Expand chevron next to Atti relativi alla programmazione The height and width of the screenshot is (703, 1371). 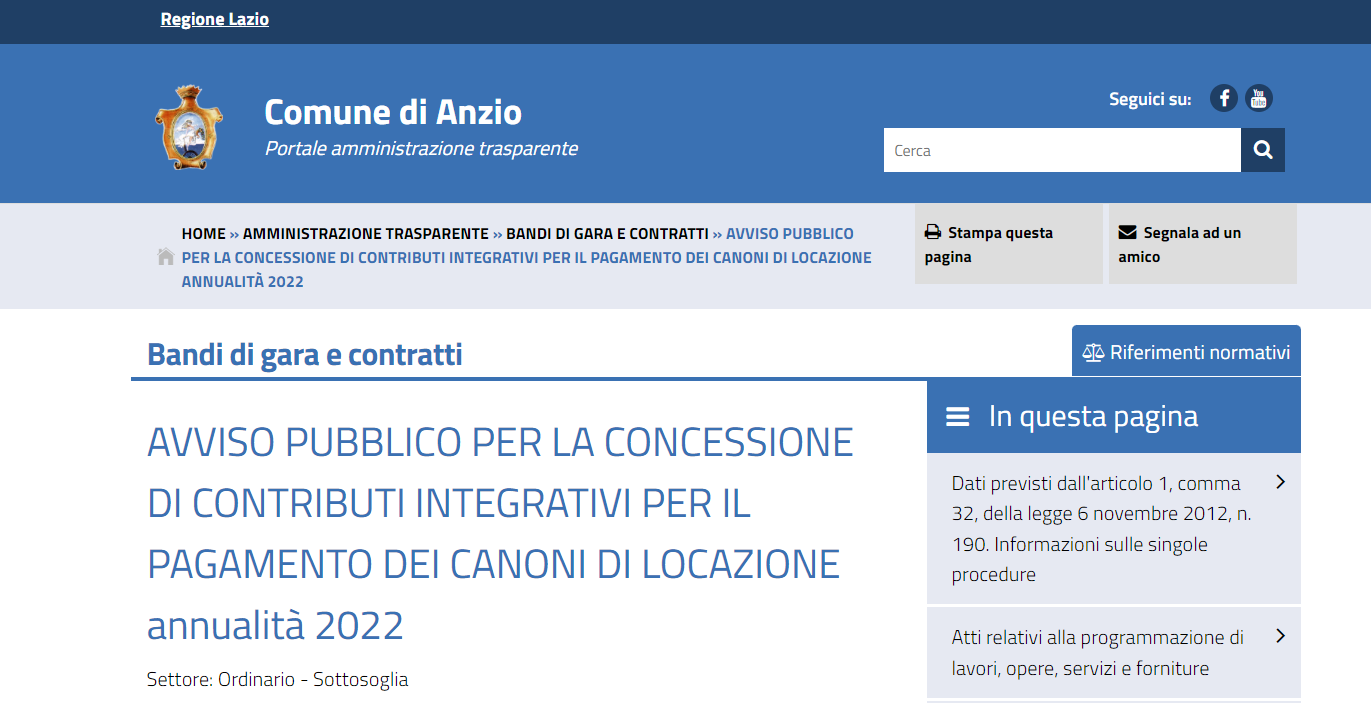[x=1281, y=636]
